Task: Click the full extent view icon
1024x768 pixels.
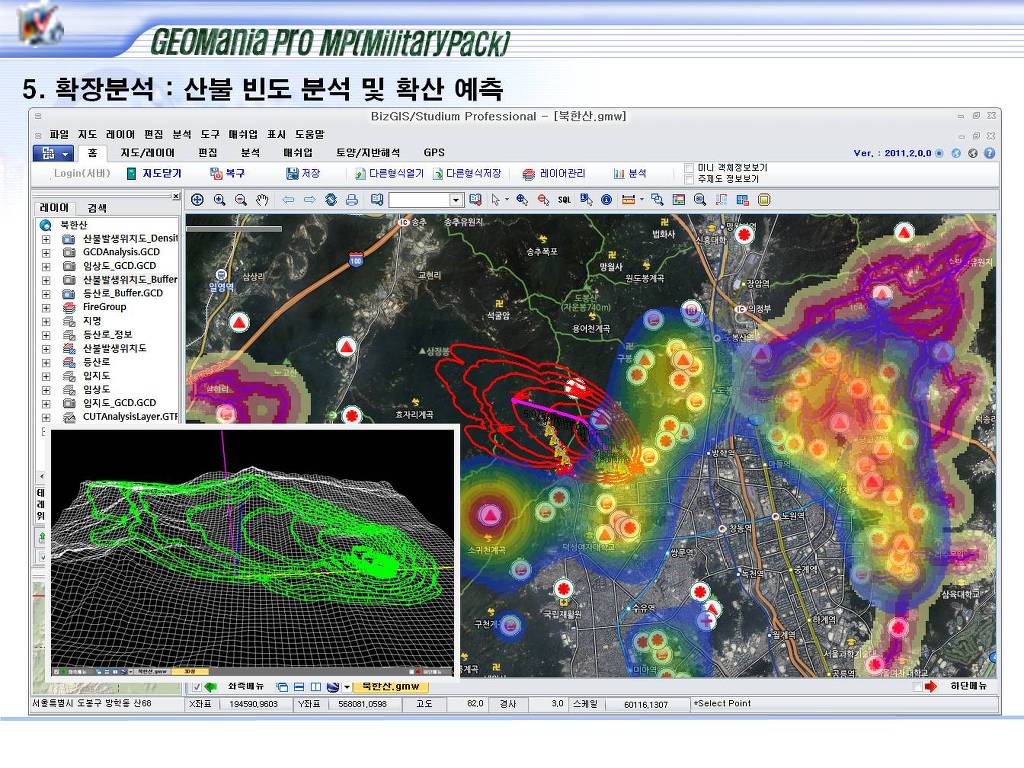Action: [197, 200]
